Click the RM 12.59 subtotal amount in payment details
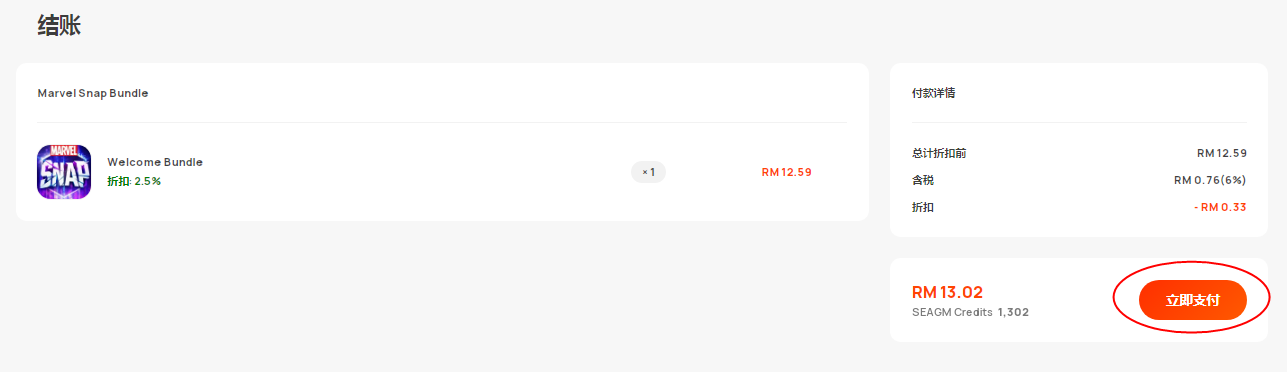The height and width of the screenshot is (372, 1287). (1222, 153)
